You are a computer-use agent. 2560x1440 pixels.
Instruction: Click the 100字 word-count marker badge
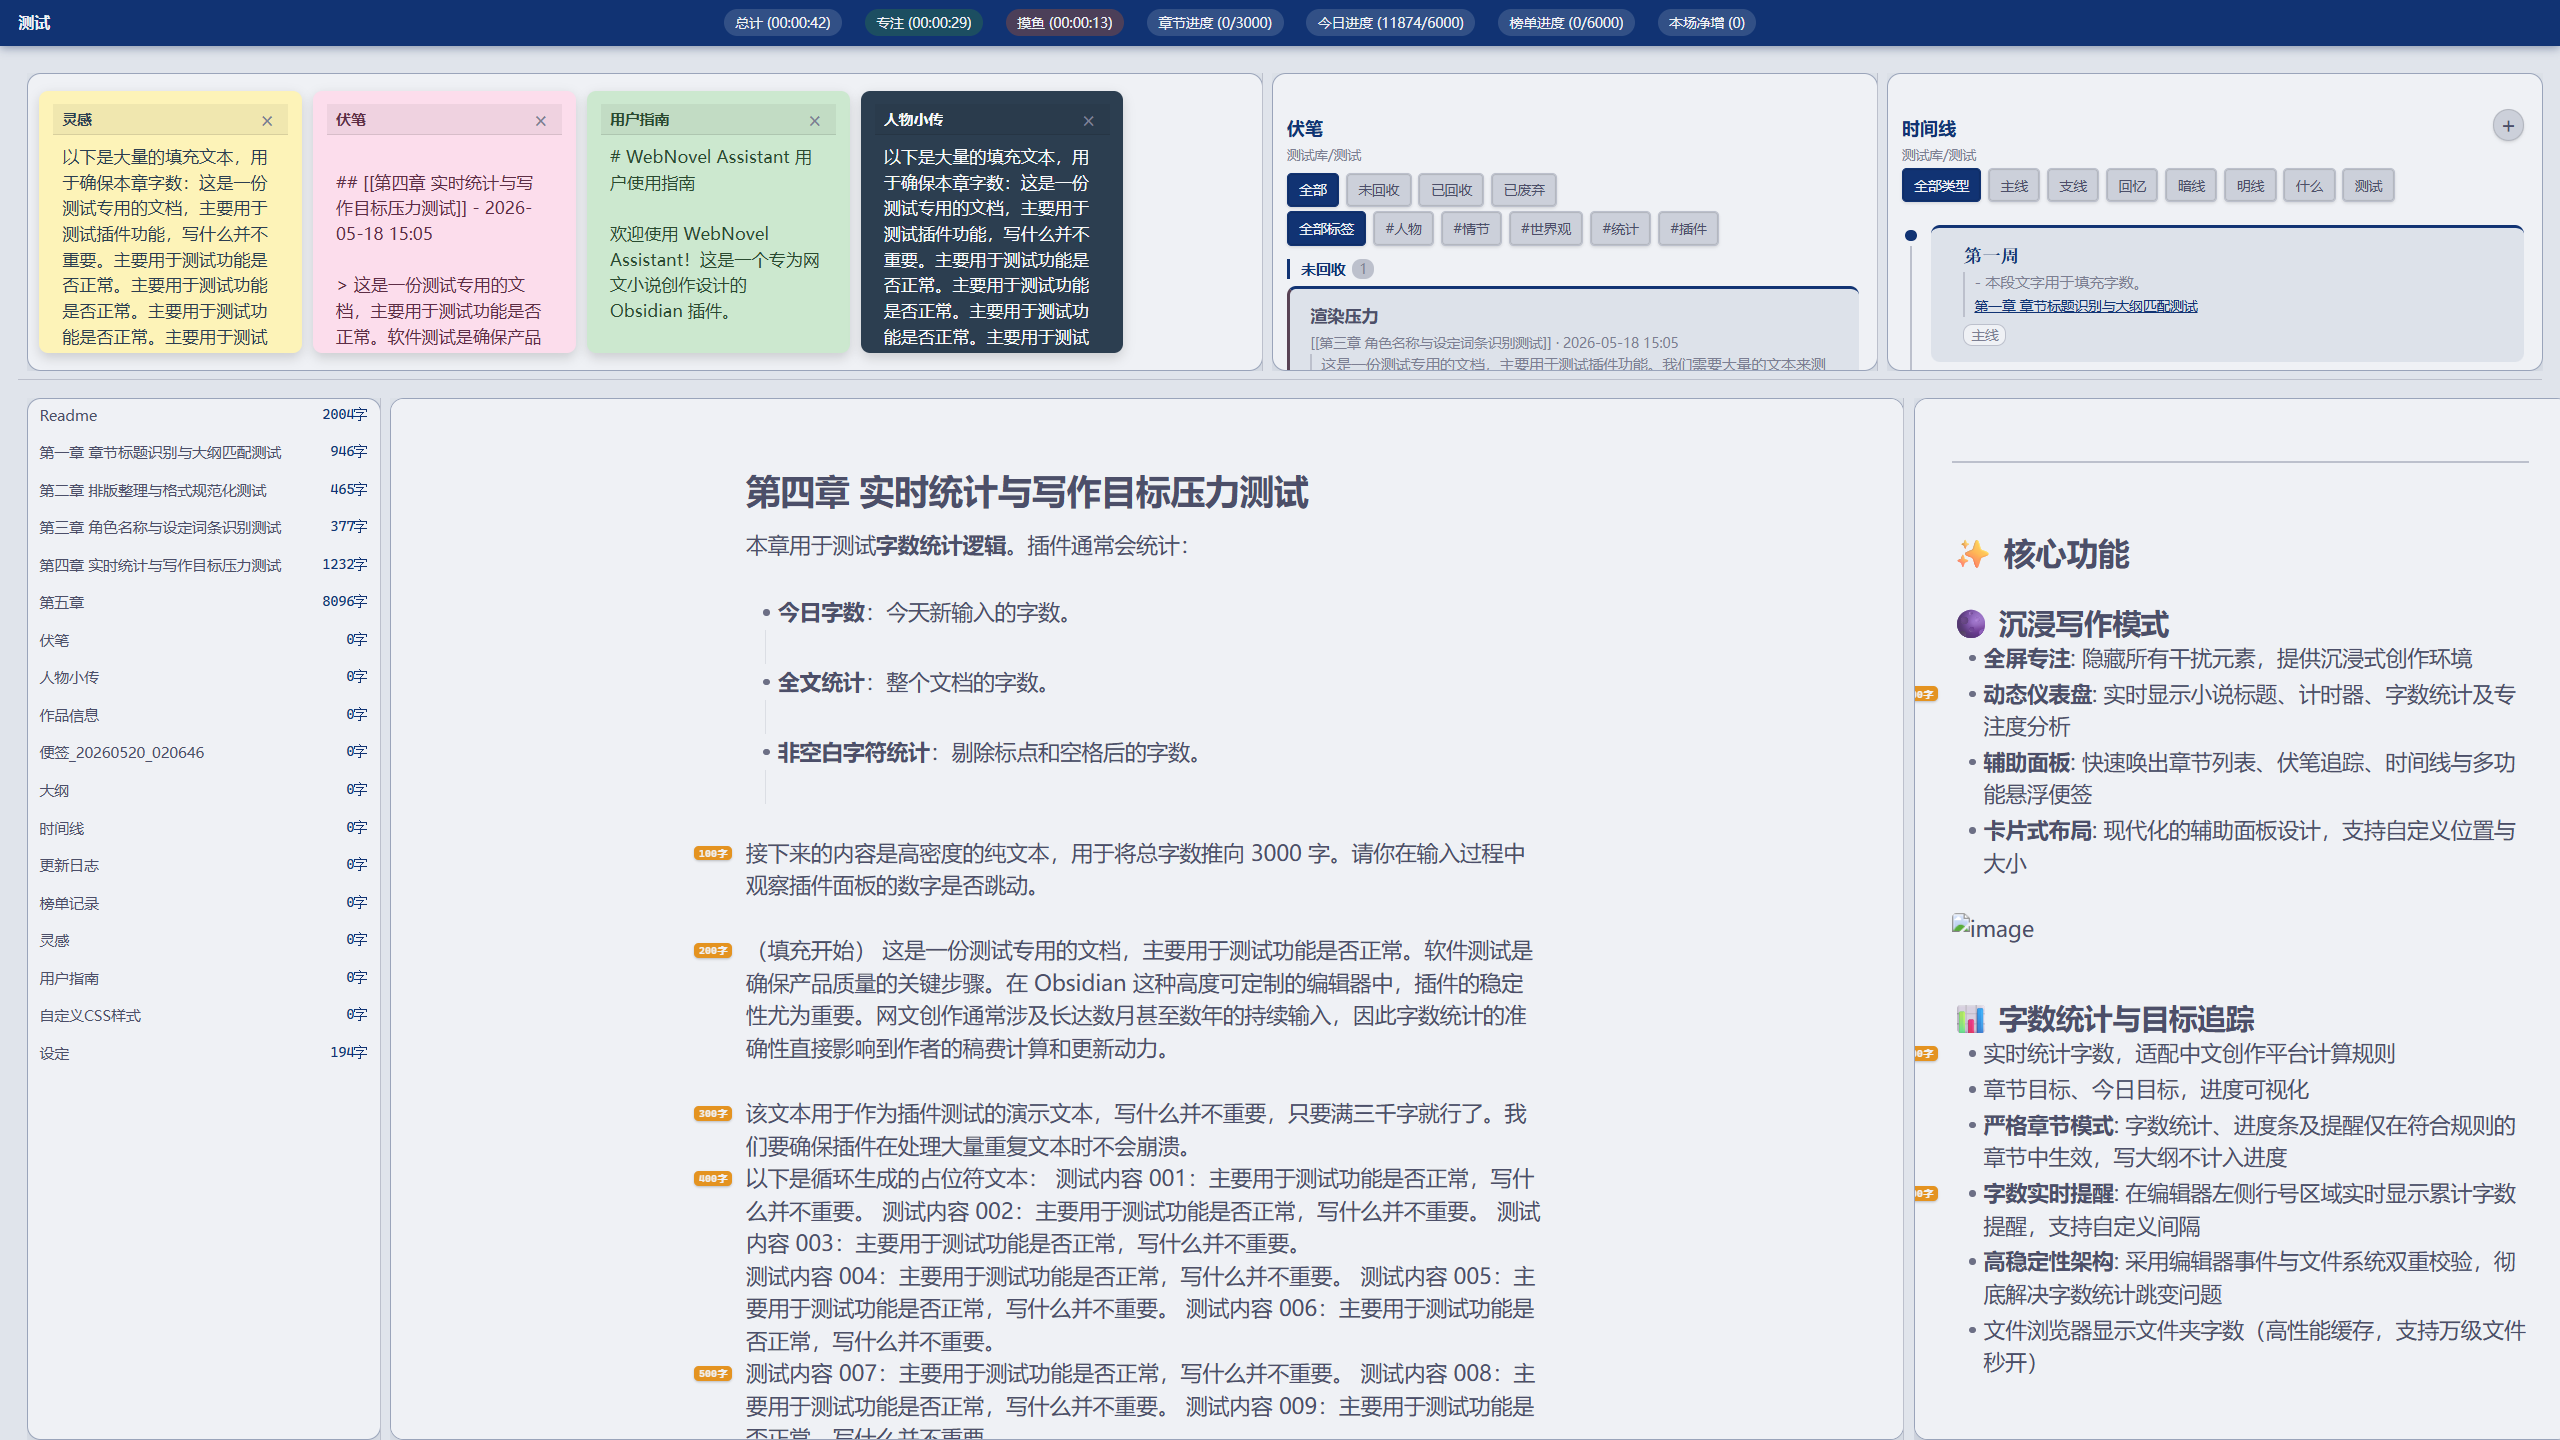point(713,853)
